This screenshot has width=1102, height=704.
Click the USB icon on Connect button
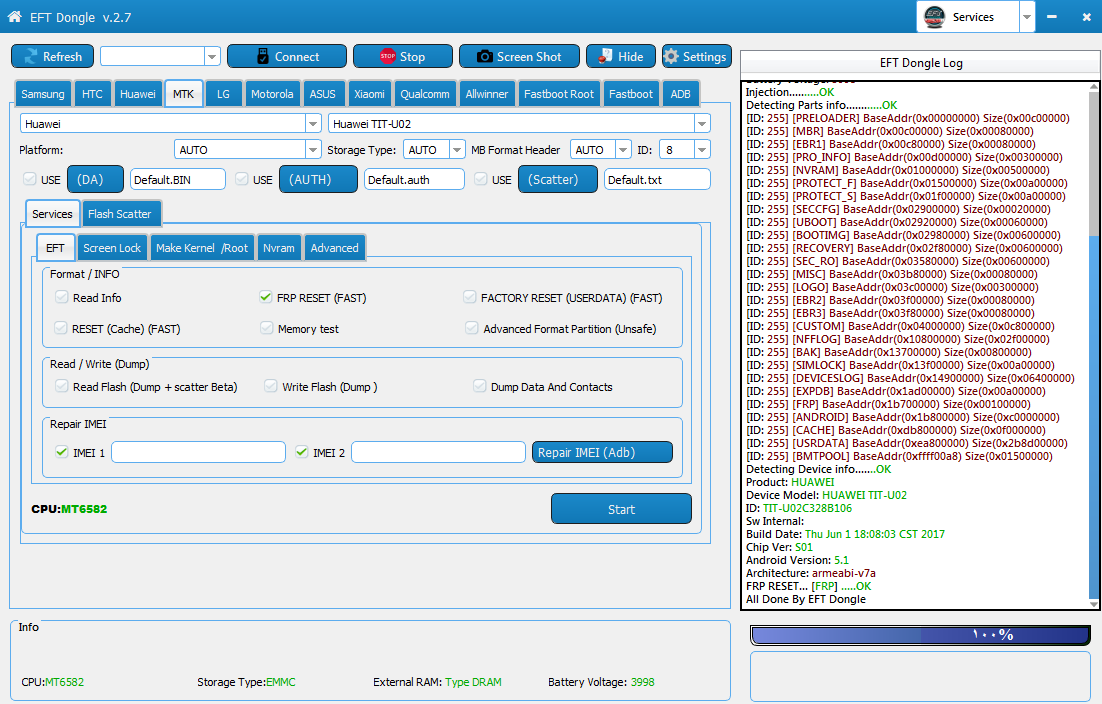[263, 56]
